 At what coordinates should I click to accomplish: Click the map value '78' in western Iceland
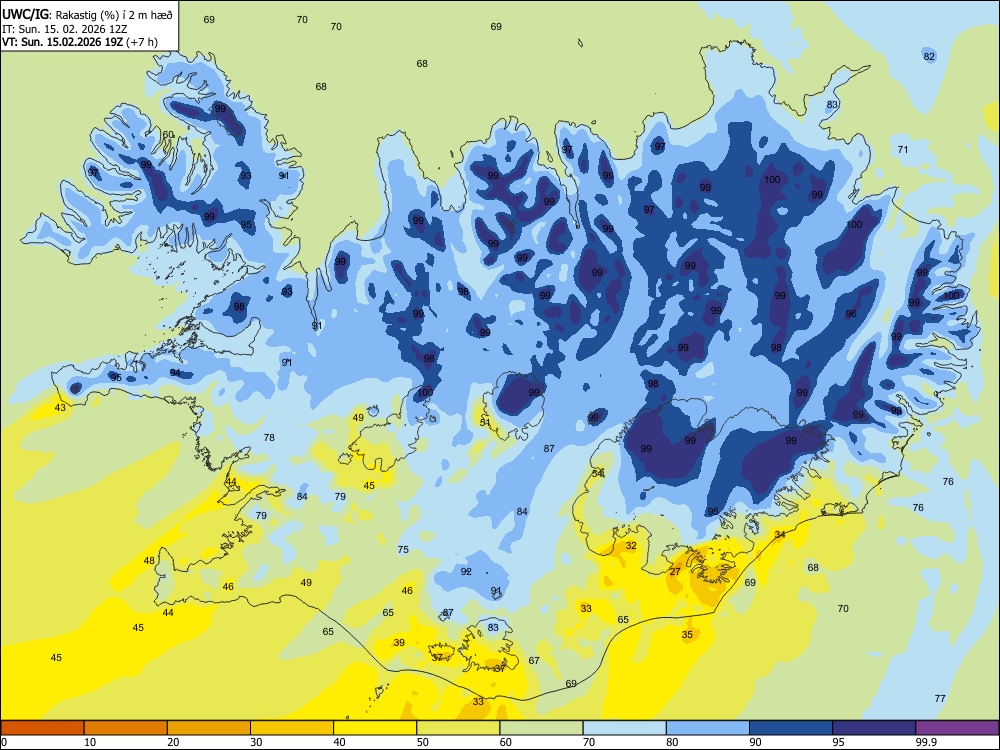269,438
